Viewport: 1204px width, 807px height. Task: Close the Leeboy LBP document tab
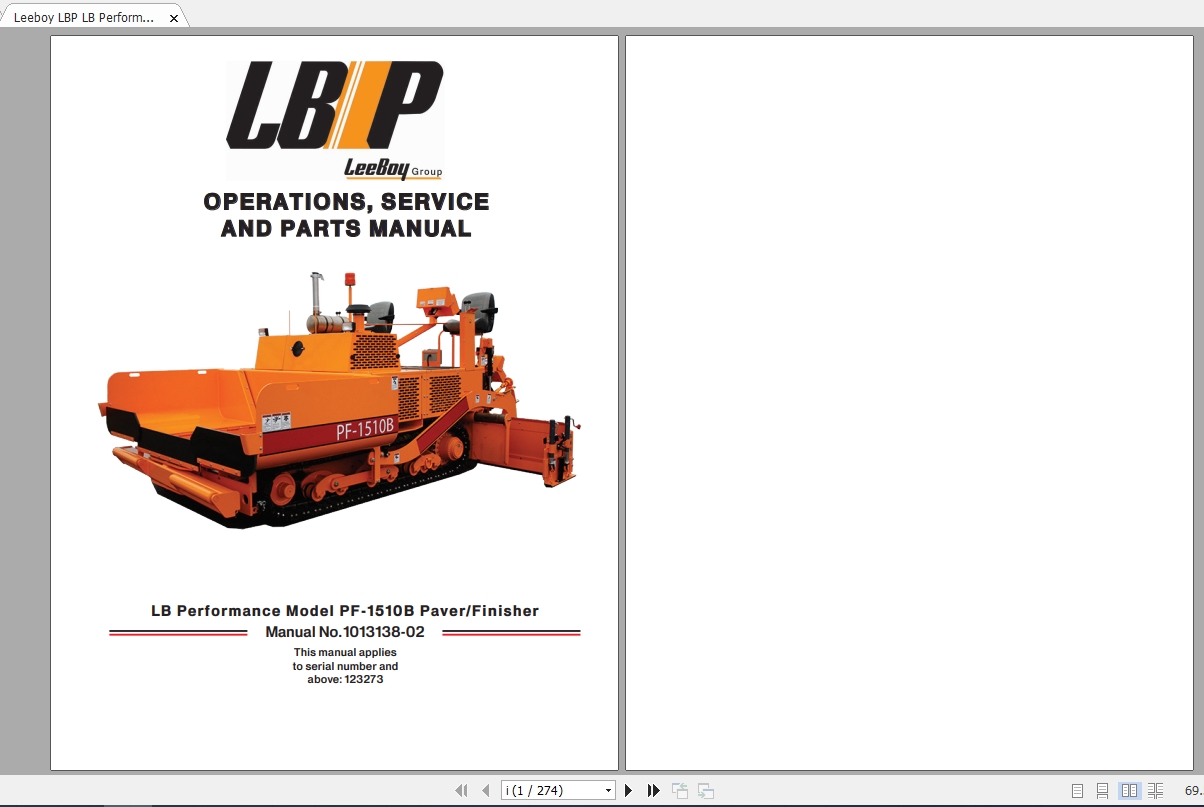click(x=174, y=18)
